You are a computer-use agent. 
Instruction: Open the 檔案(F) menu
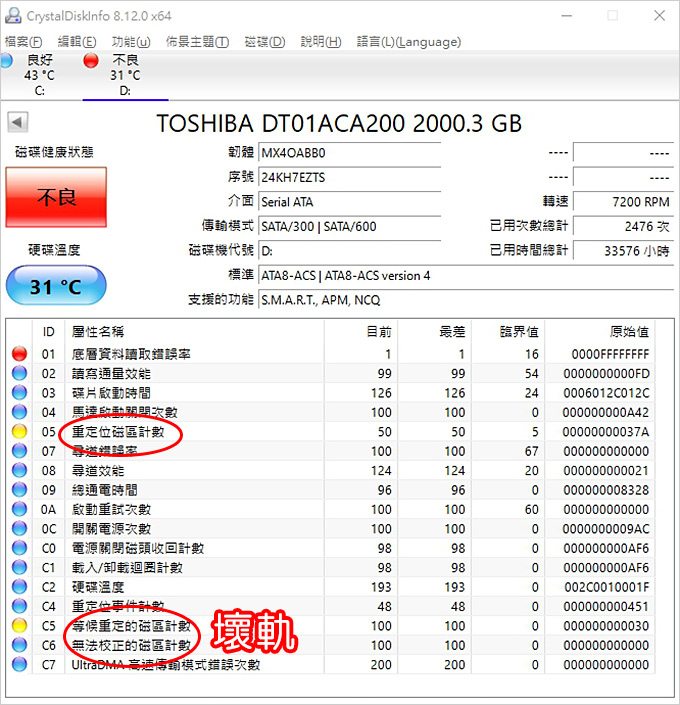tap(23, 42)
